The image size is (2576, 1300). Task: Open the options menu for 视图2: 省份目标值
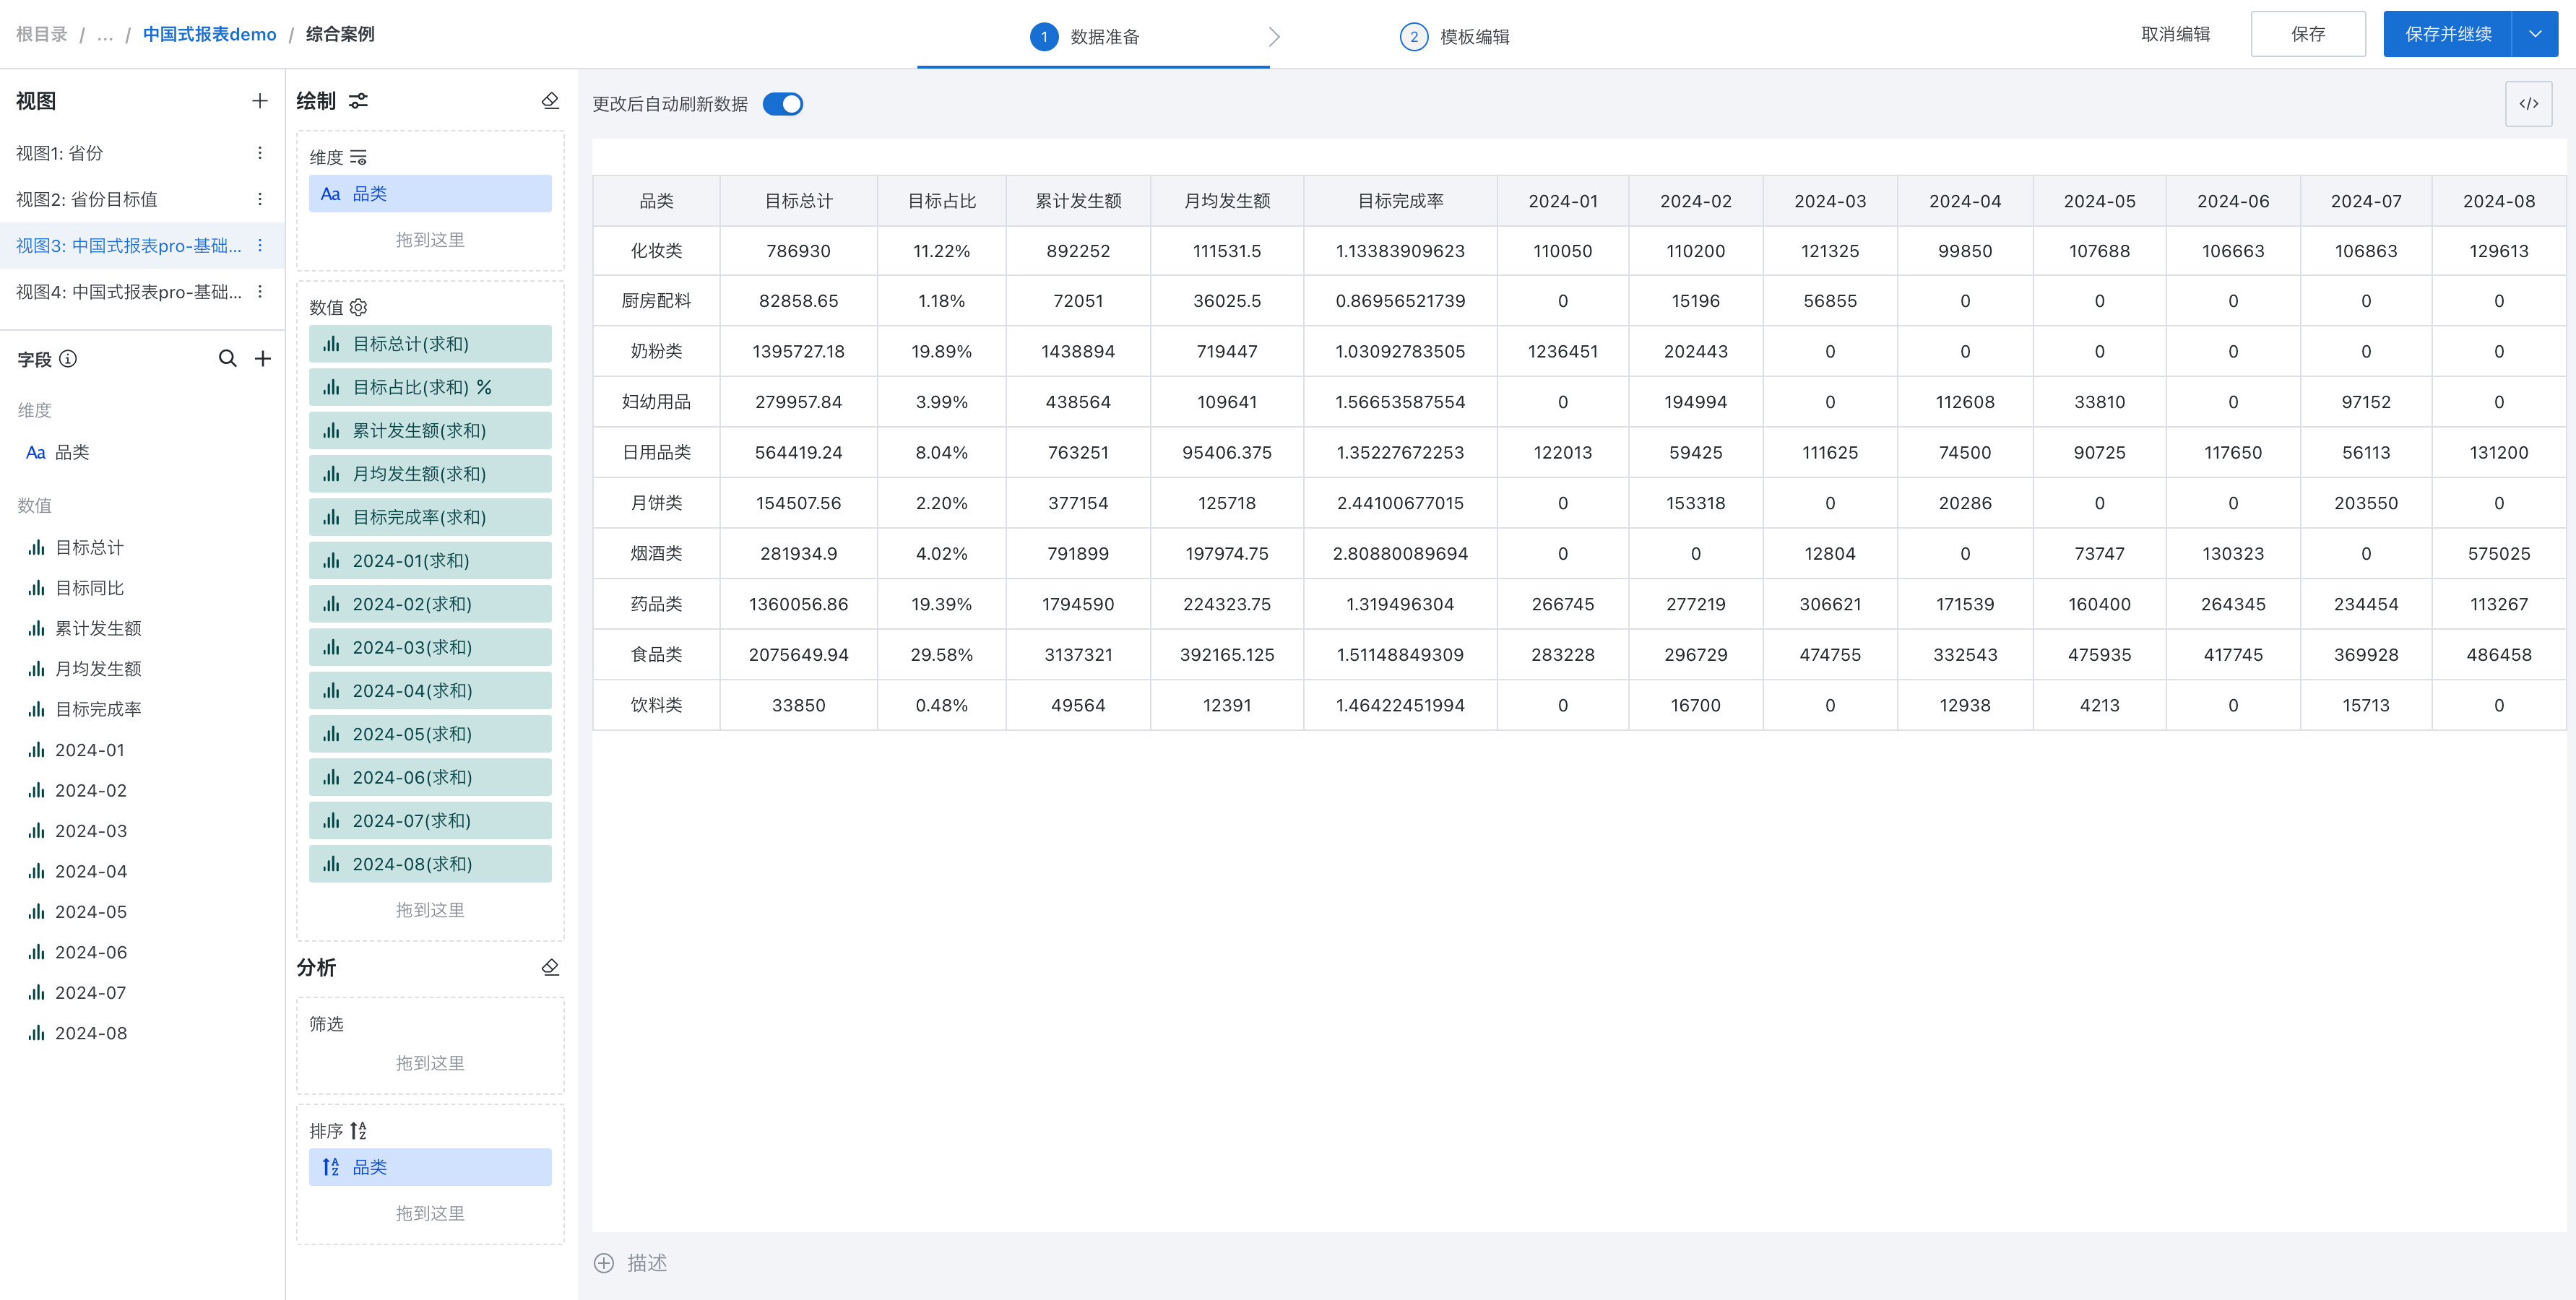coord(260,199)
